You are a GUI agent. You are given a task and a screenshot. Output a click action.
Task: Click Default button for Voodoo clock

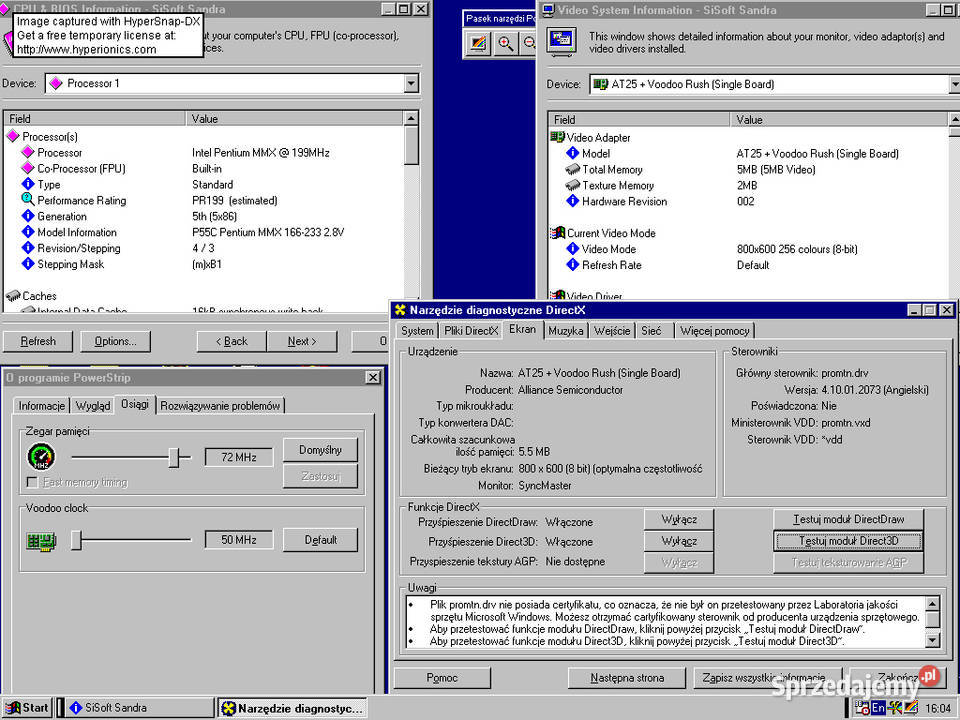coord(320,540)
